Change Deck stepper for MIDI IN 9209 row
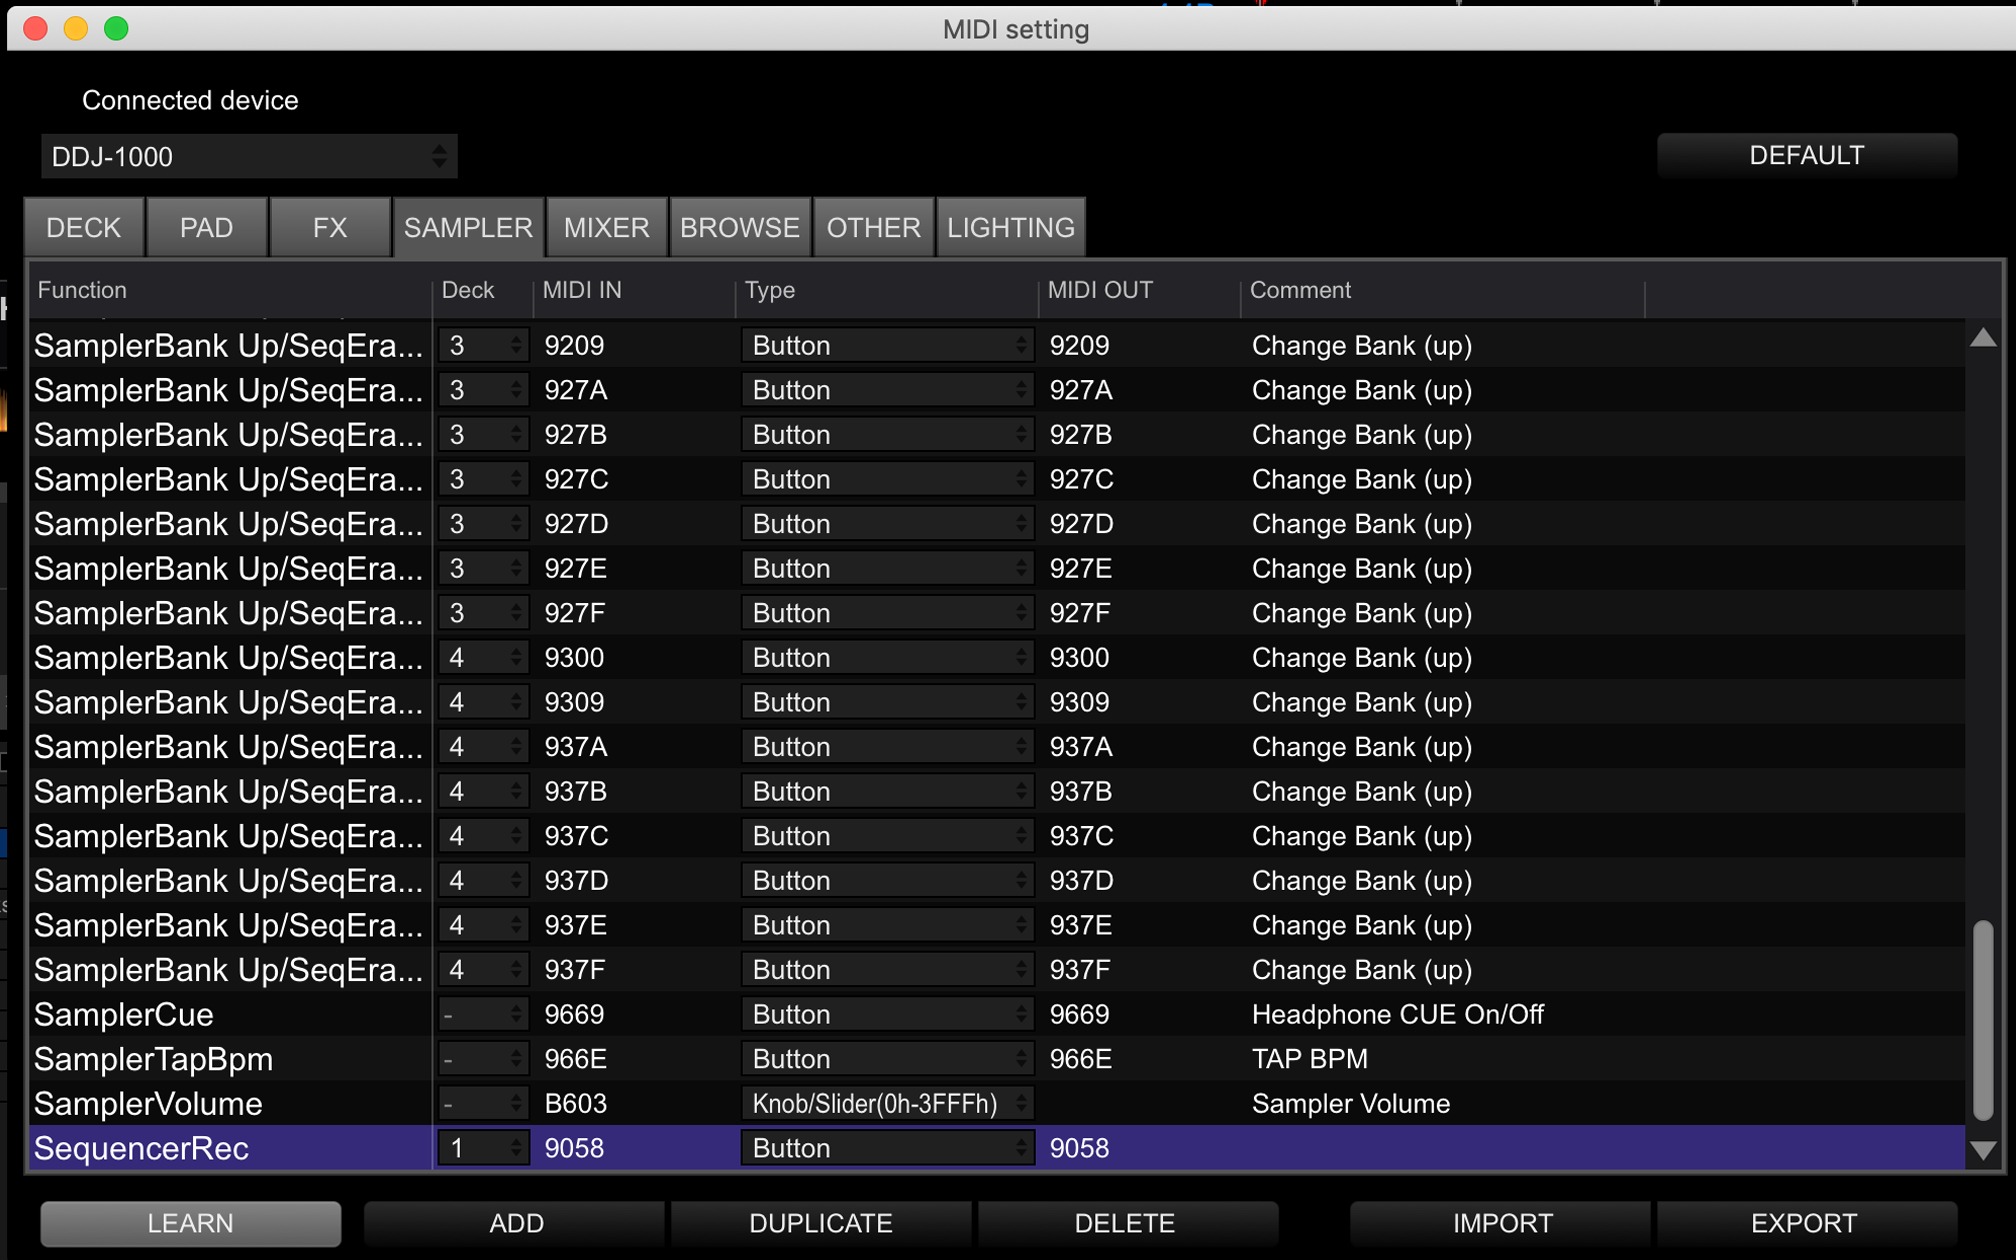Screen dimensions: 2016x1260 click(483, 346)
